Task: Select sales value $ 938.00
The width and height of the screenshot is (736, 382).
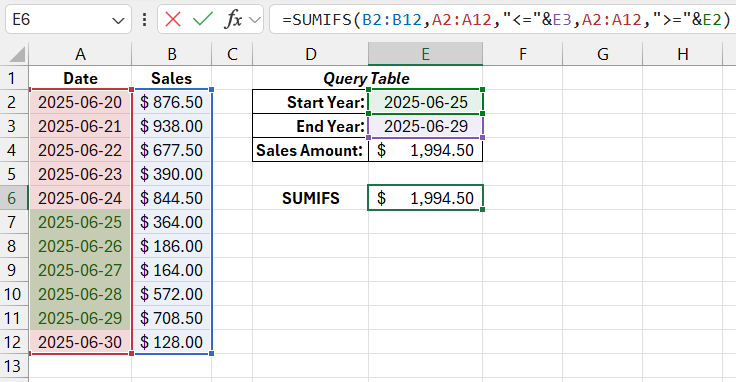Action: (x=172, y=126)
